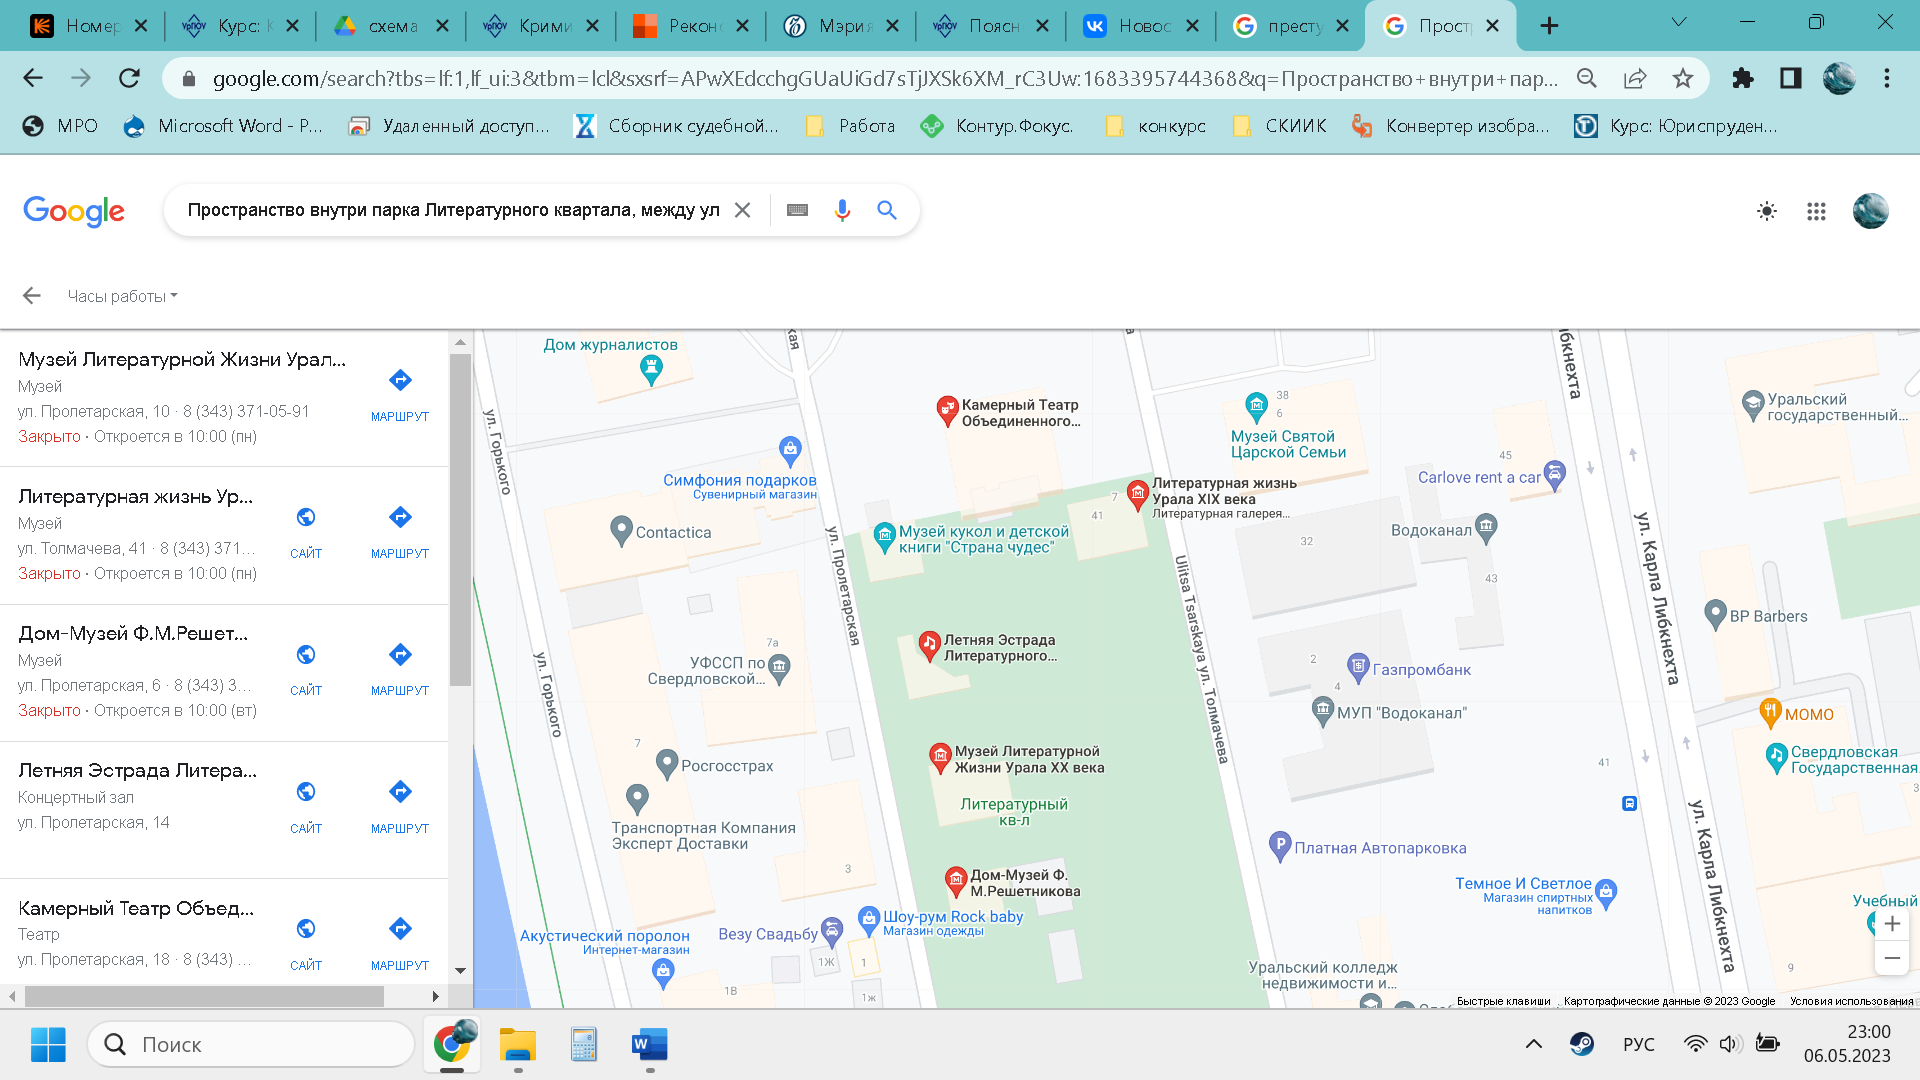Open Windows Start menu
This screenshot has width=1920, height=1080.
tap(48, 1044)
